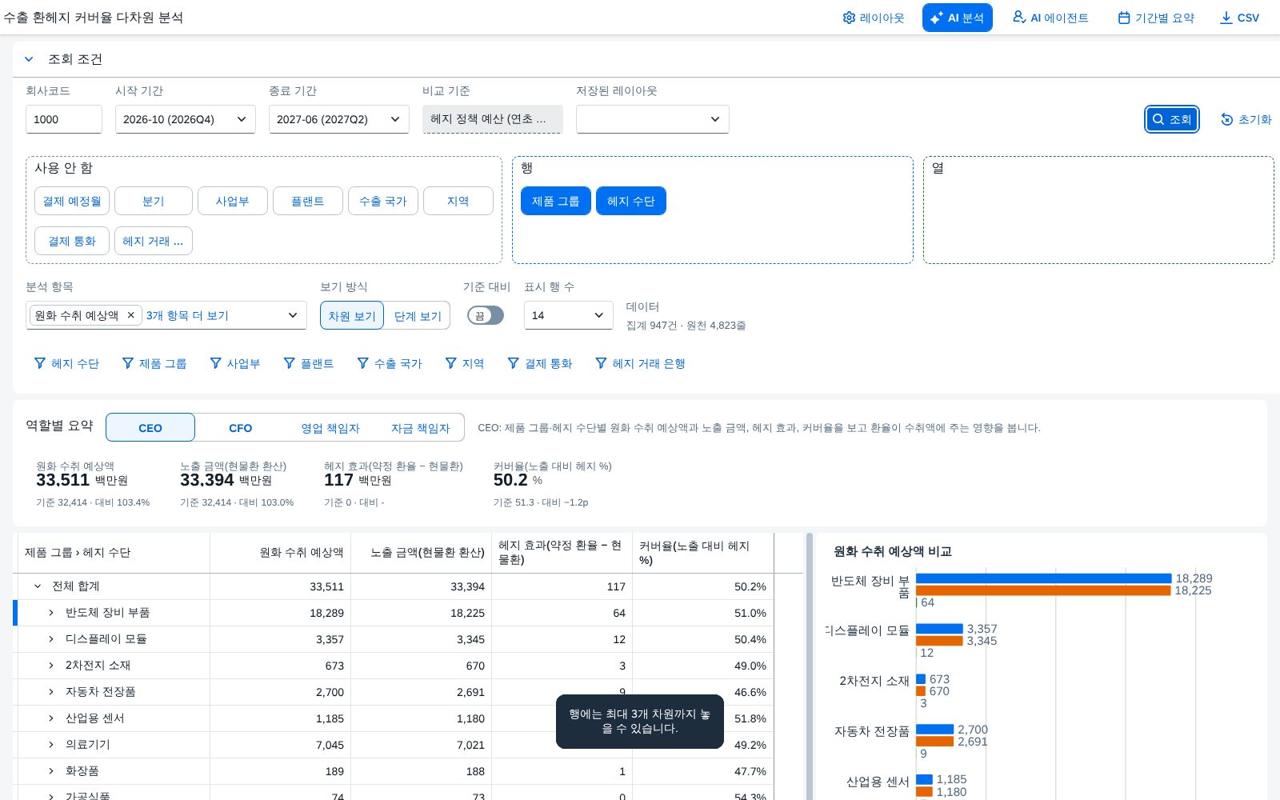Image resolution: width=1280 pixels, height=800 pixels.
Task: Remove the 원화 수취 예상액 chip with its X
Action: tap(130, 315)
